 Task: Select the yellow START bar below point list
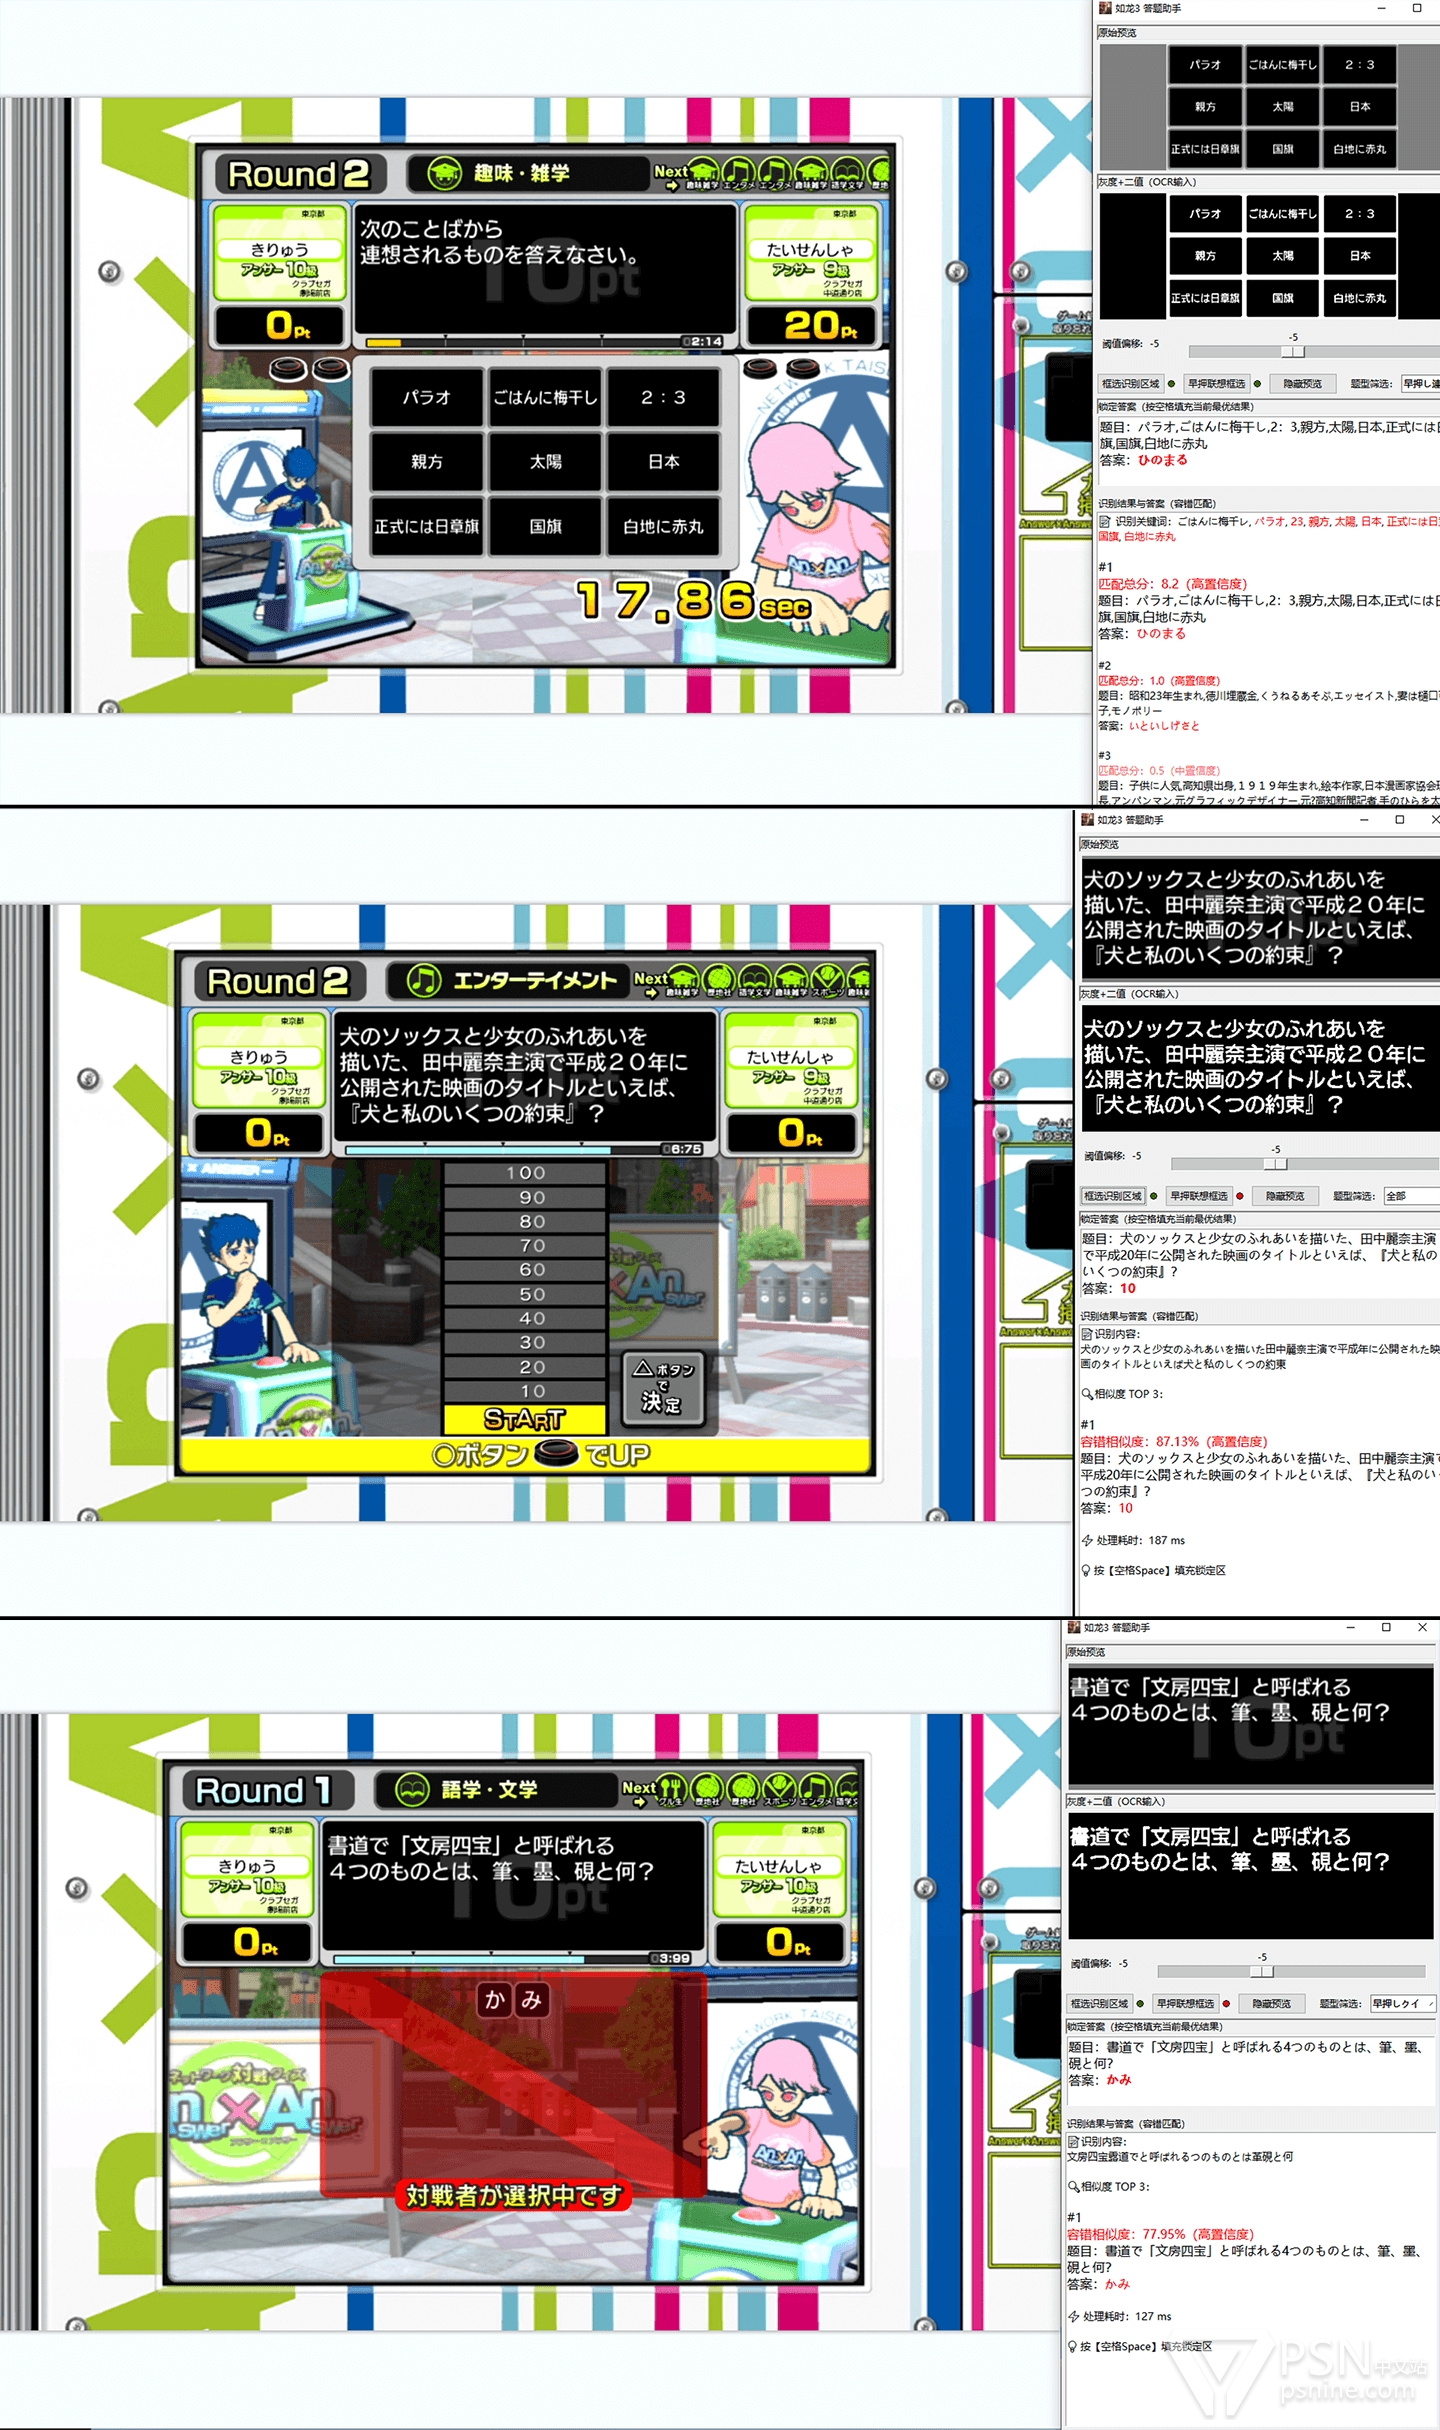coord(525,1419)
